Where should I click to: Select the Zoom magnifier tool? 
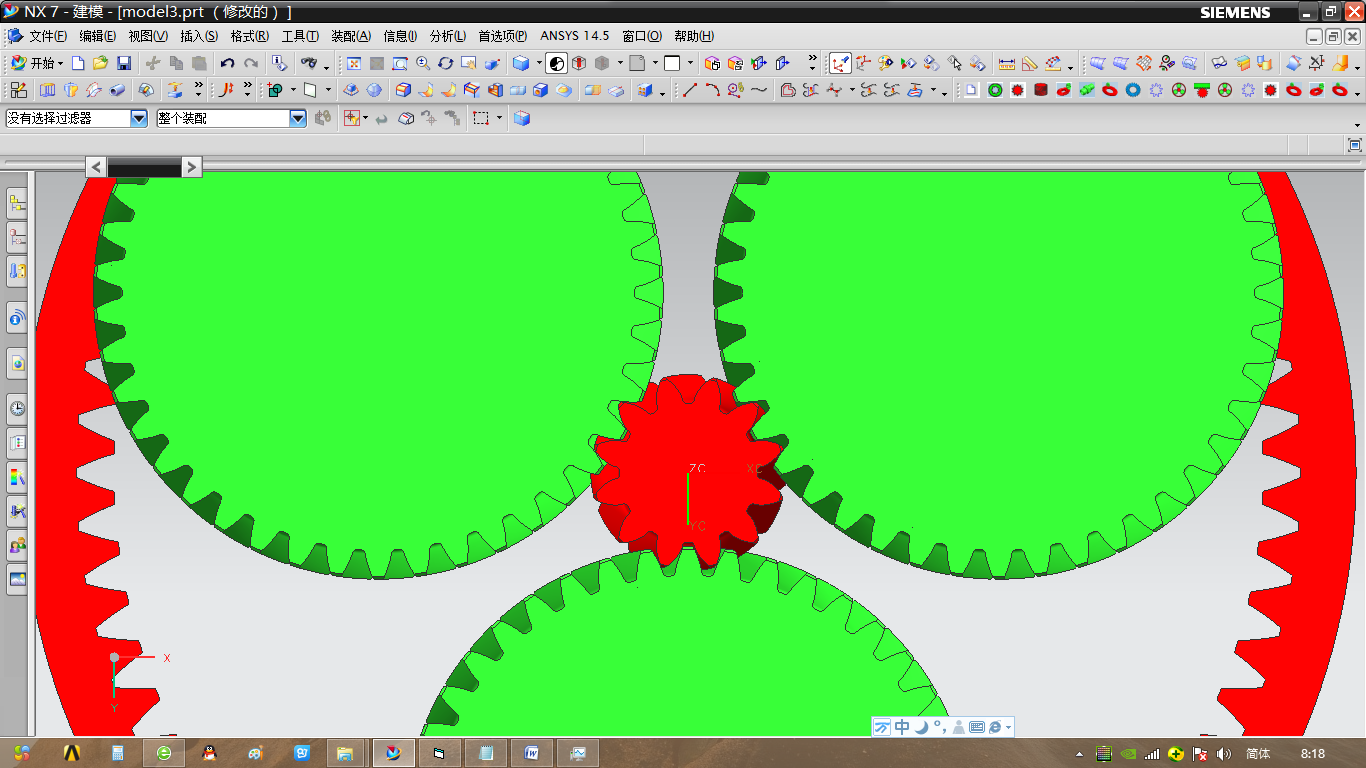(423, 63)
